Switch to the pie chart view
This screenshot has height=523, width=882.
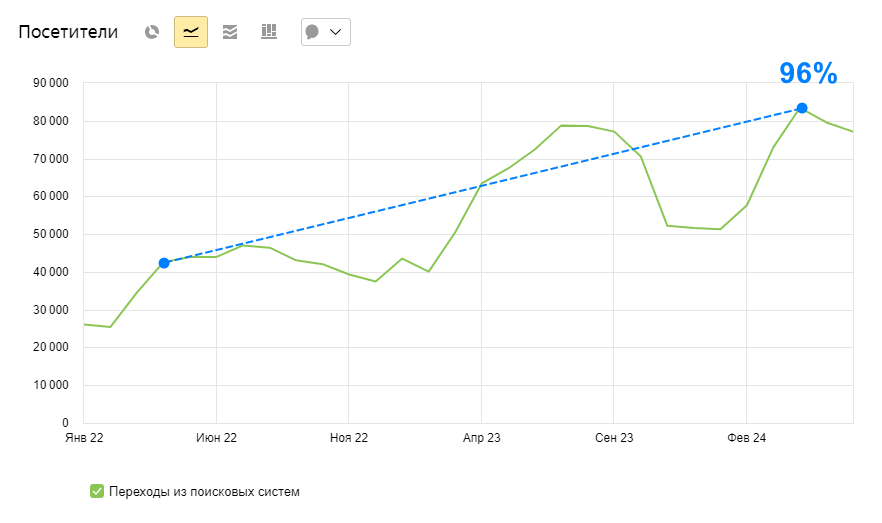pos(152,32)
